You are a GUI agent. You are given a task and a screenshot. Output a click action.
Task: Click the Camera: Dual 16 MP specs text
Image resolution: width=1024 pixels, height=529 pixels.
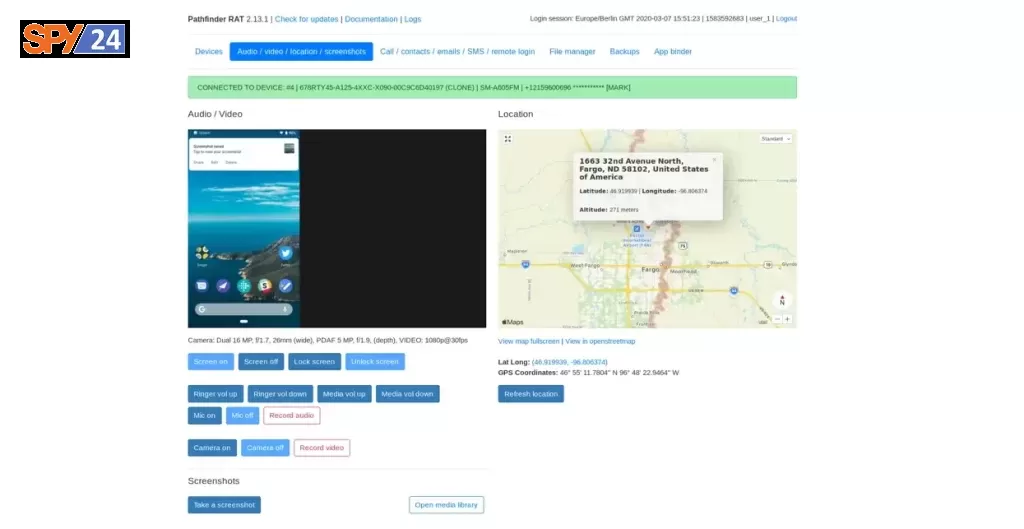328,340
